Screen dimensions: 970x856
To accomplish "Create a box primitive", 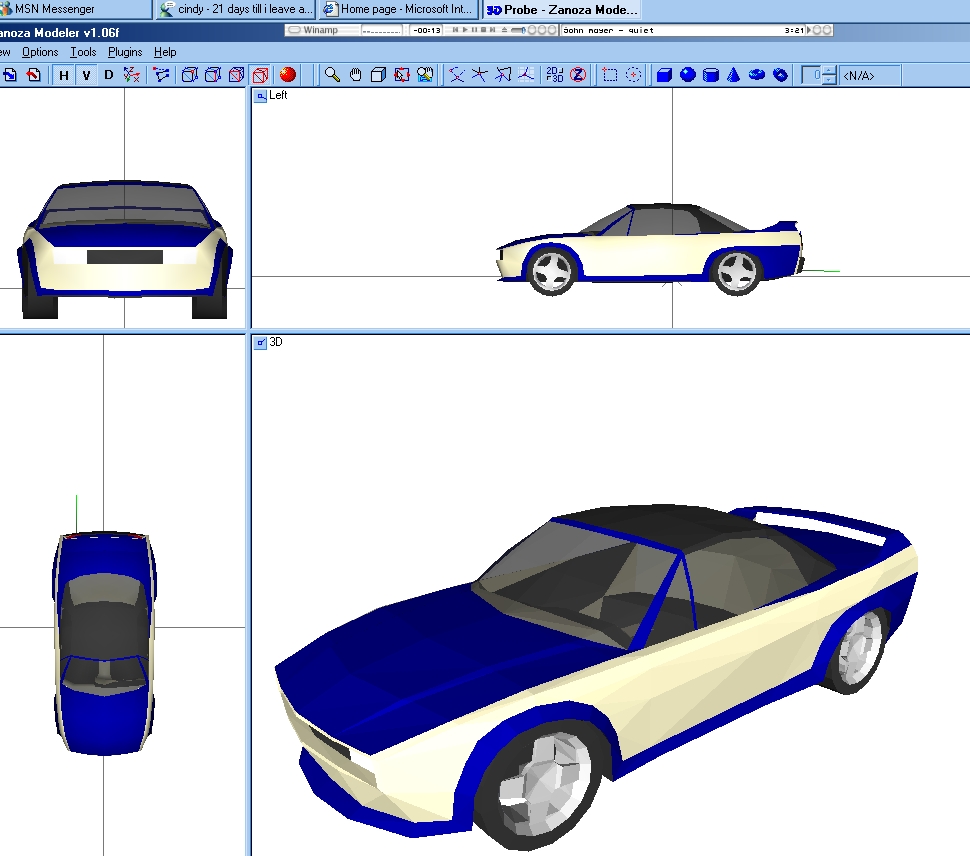I will pyautogui.click(x=663, y=75).
